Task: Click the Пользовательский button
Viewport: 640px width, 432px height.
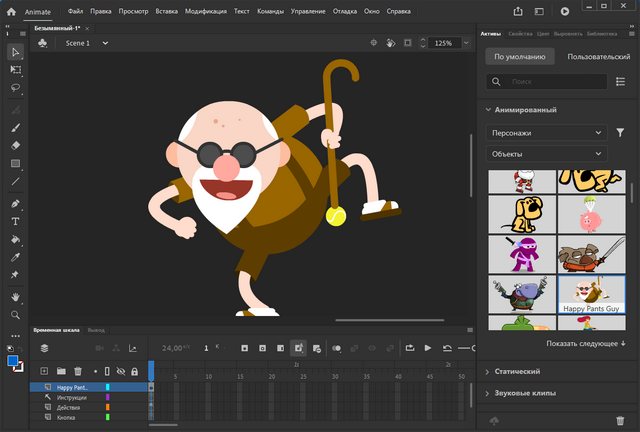Action: (599, 57)
